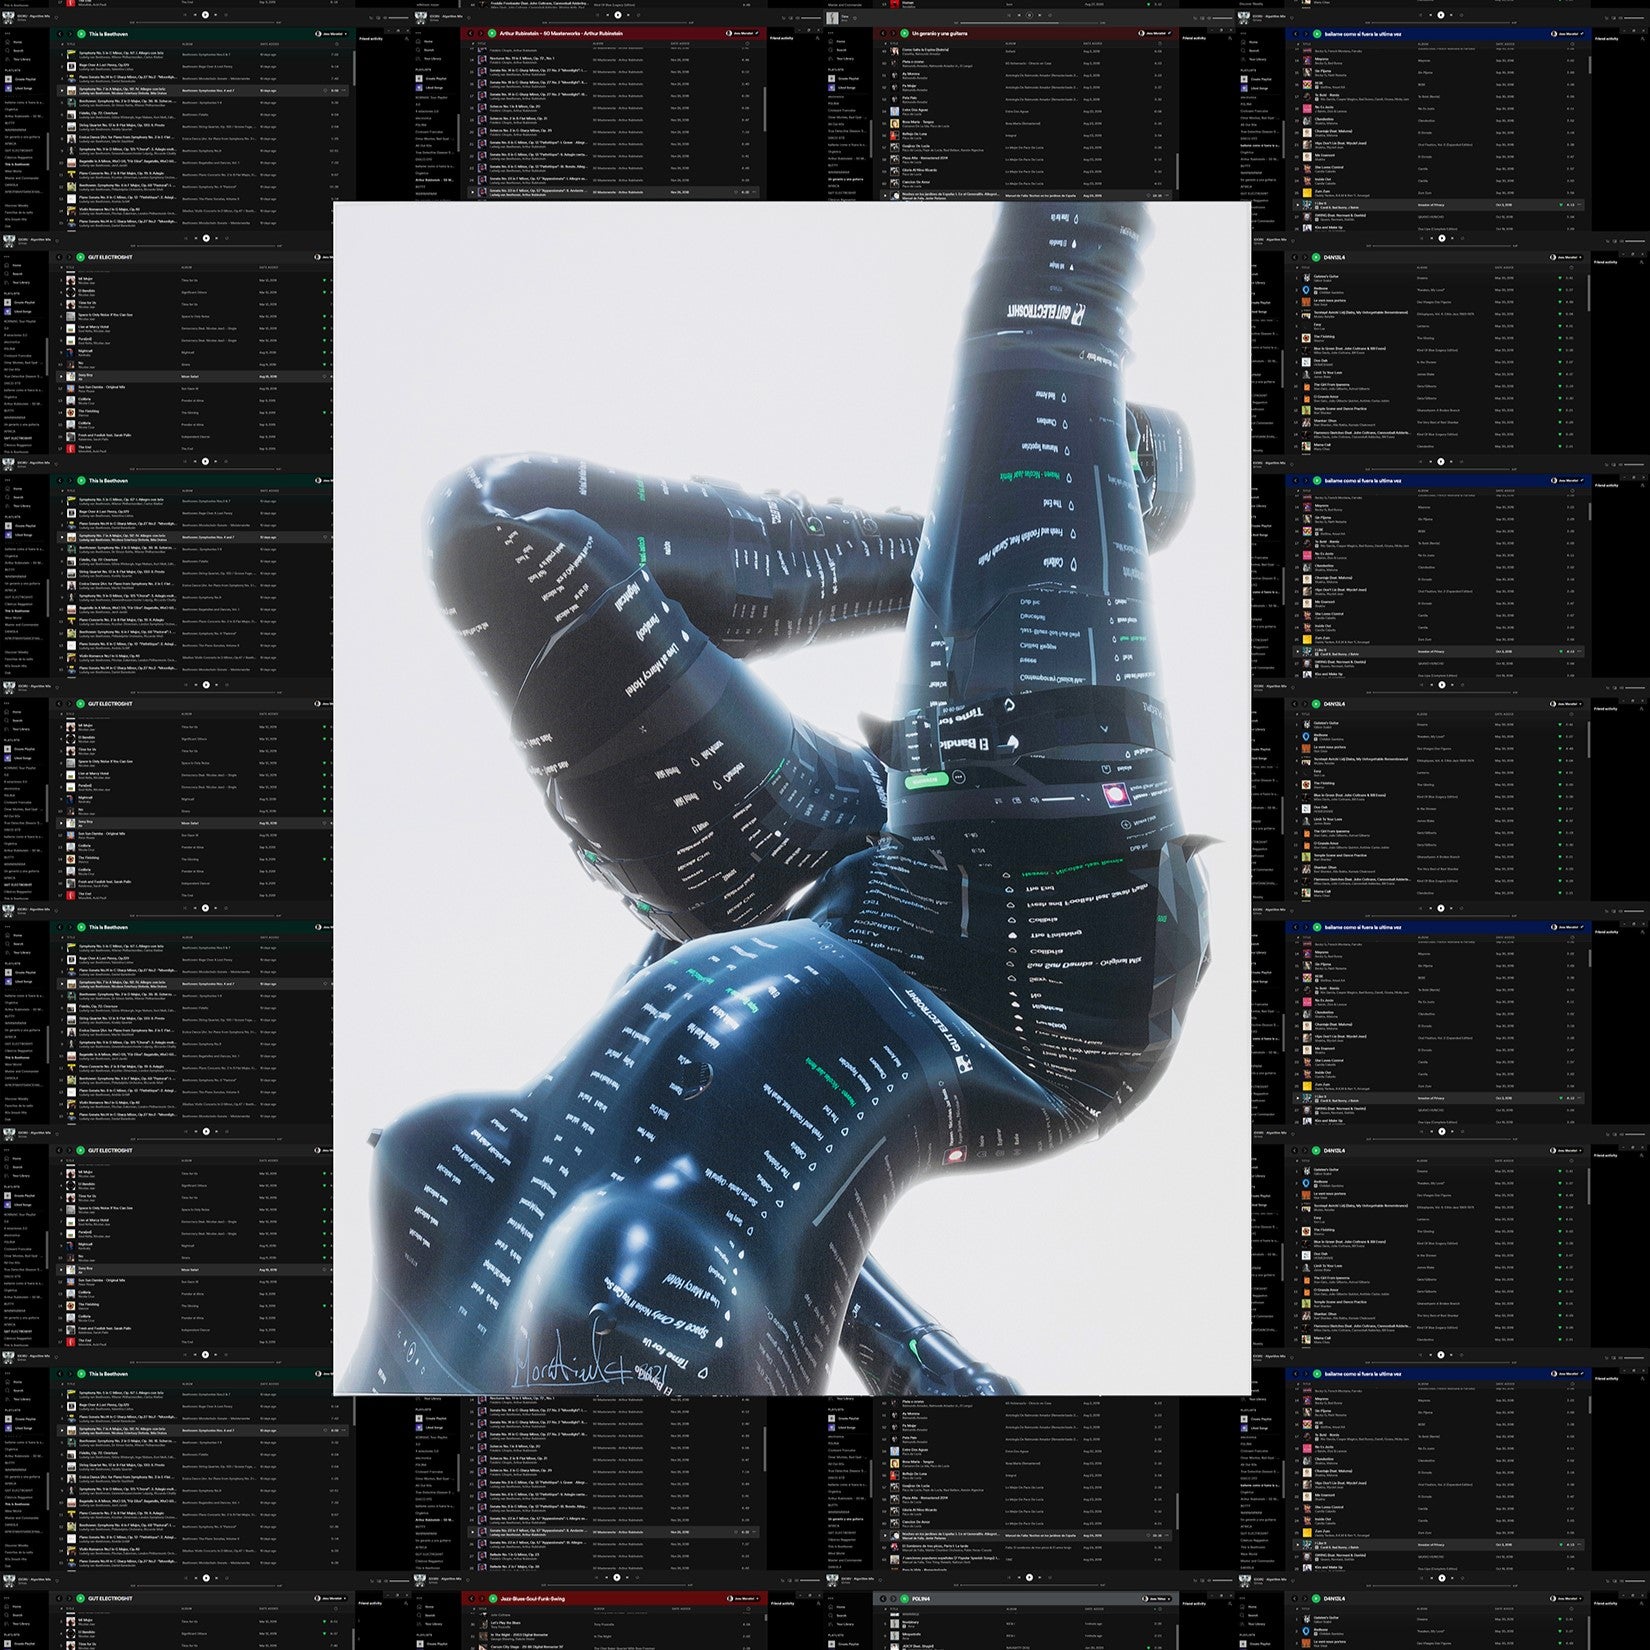This screenshot has width=1650, height=1650.
Task: Select Home in Arthur Rubinstein window sidebar
Action: point(428,41)
